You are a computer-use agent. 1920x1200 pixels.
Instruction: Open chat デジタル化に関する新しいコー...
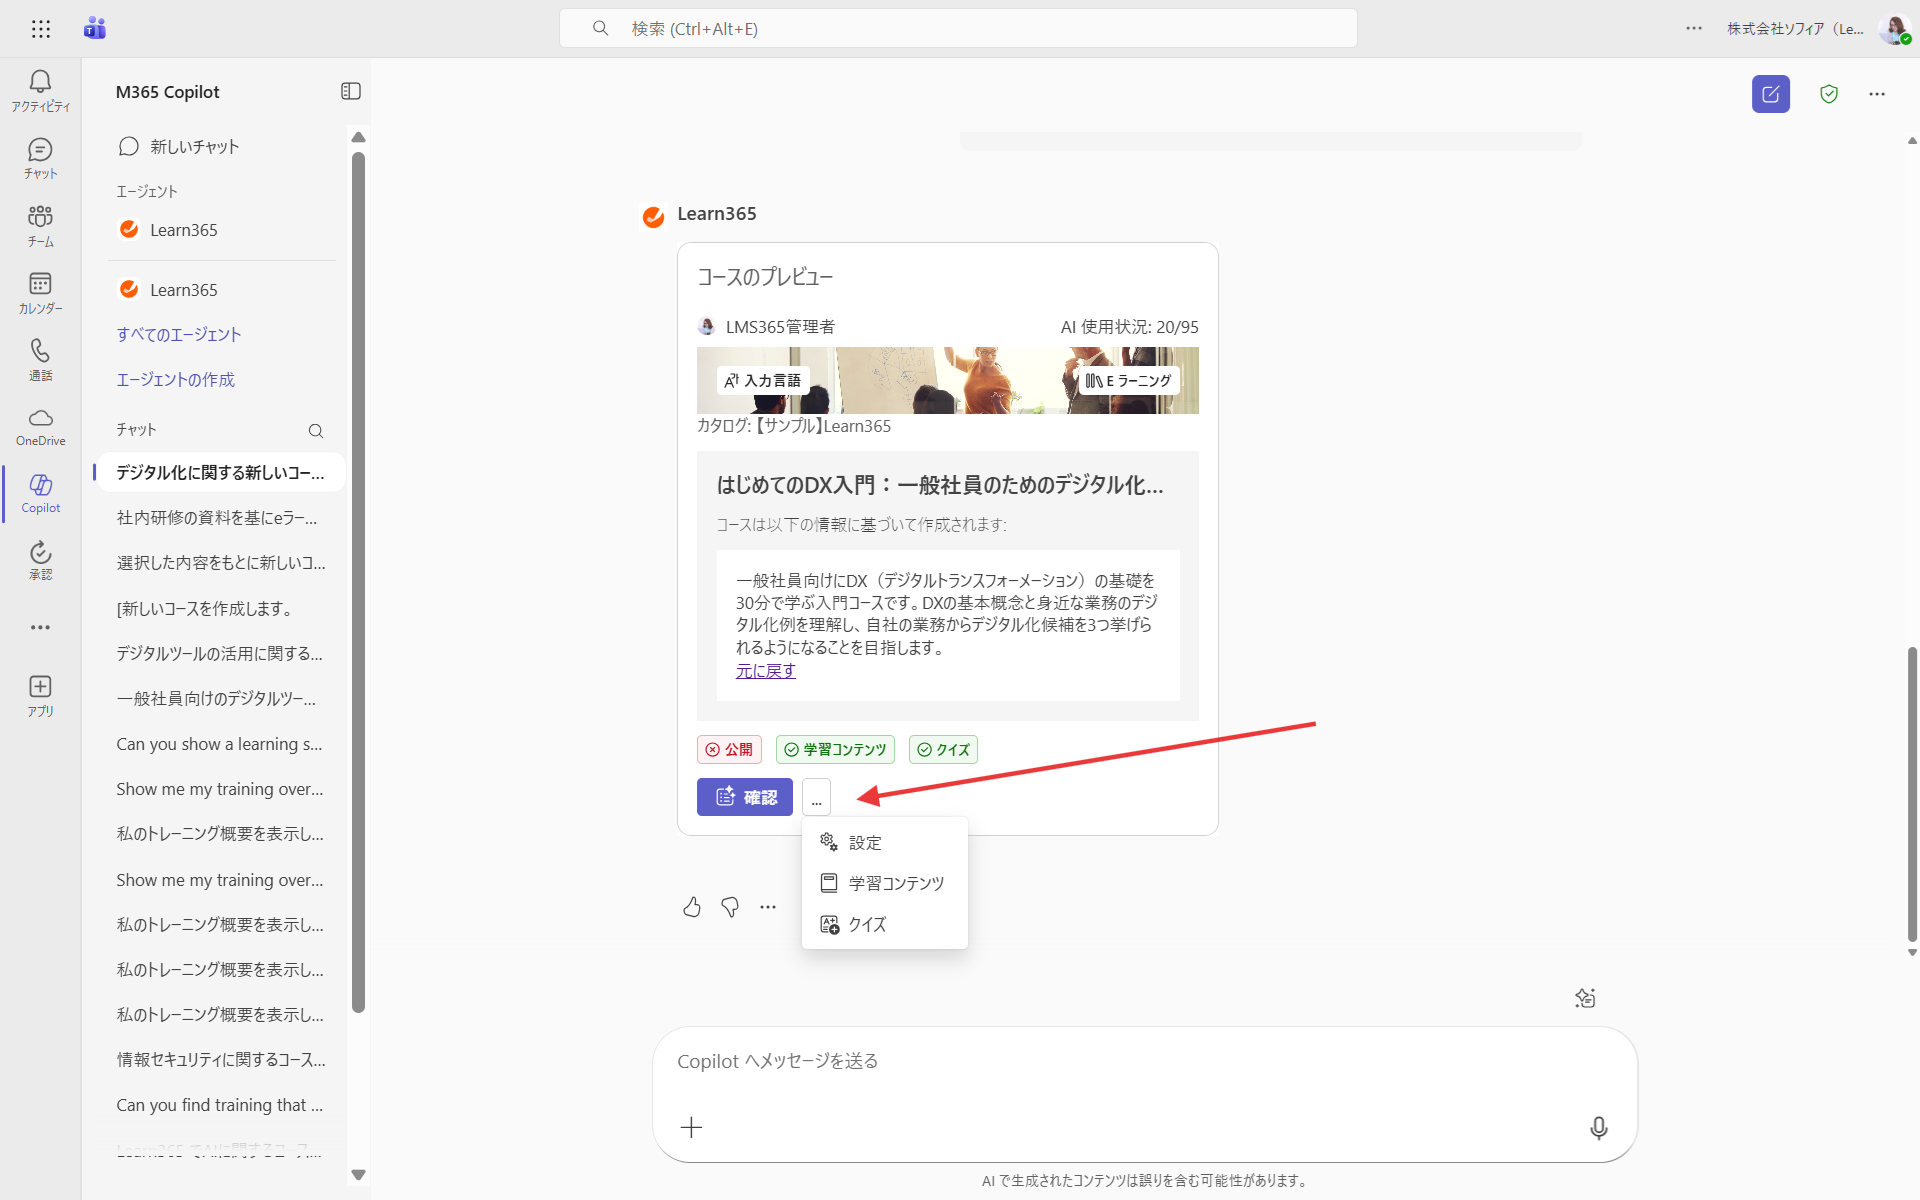pyautogui.click(x=221, y=473)
